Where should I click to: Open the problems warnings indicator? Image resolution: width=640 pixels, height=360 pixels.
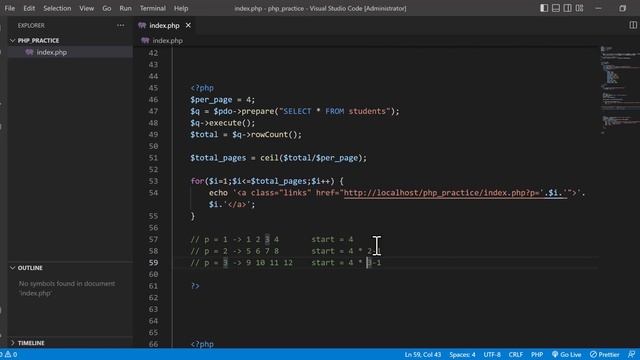click(x=9, y=354)
